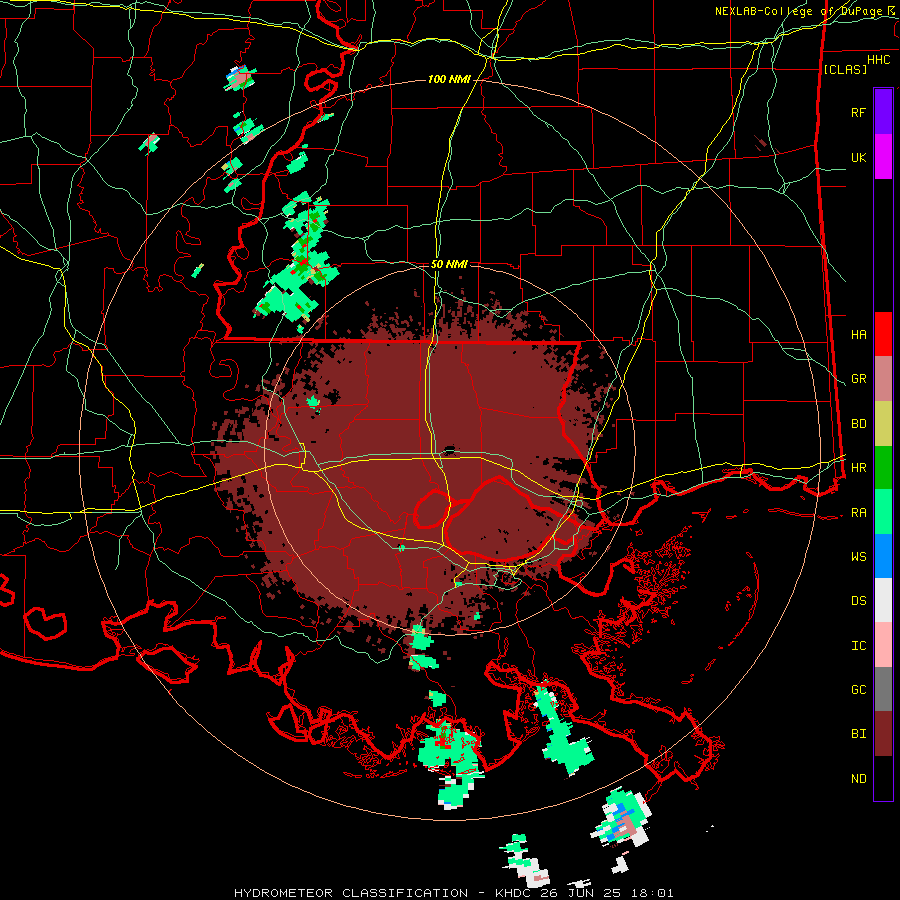Viewport: 900px width, 900px height.
Task: Click the UK legend label
Action: tap(858, 157)
